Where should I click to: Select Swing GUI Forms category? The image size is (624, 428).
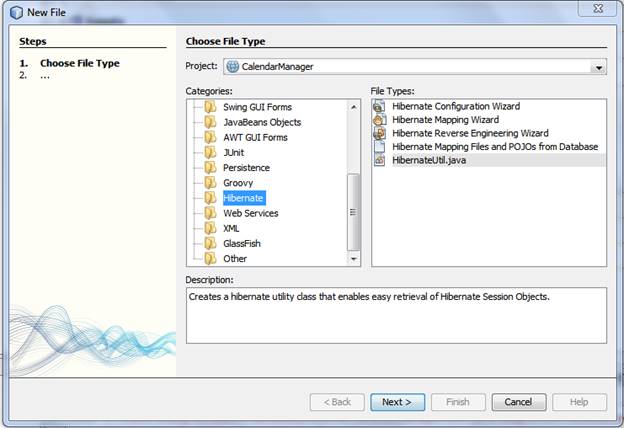[x=257, y=107]
